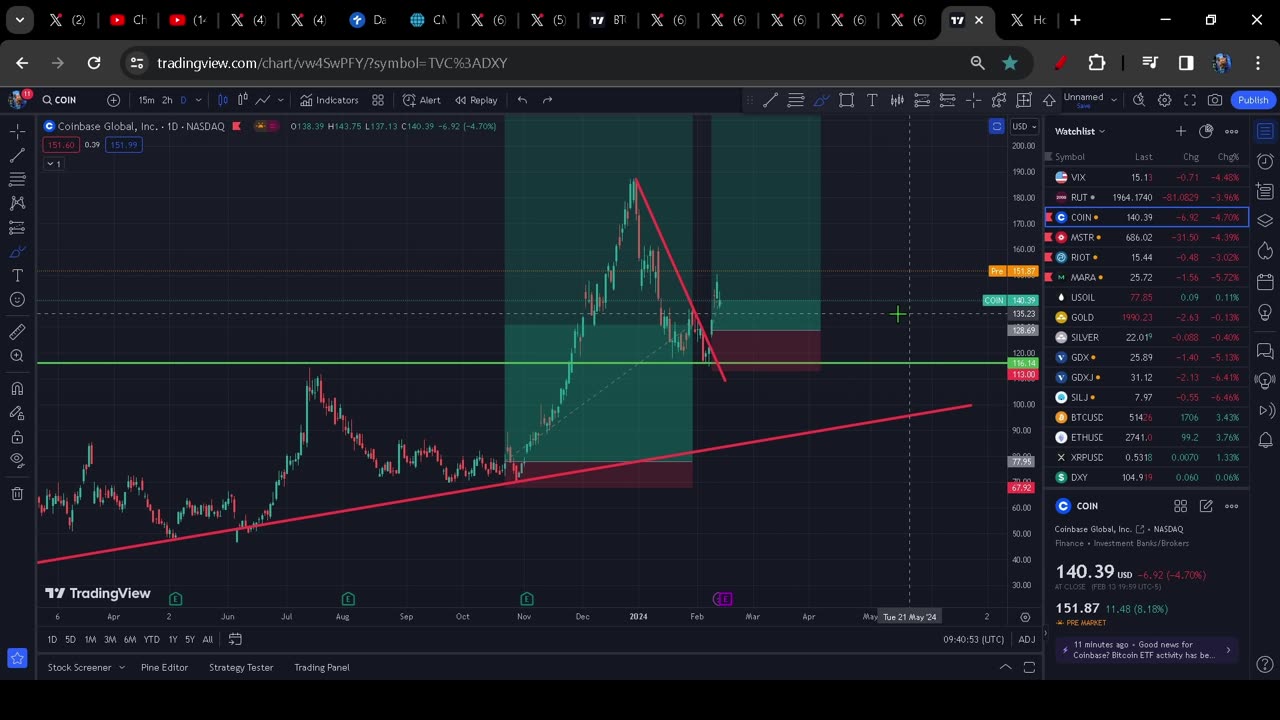Image resolution: width=1280 pixels, height=720 pixels.
Task: Select the 2h timeframe
Action: tap(167, 100)
